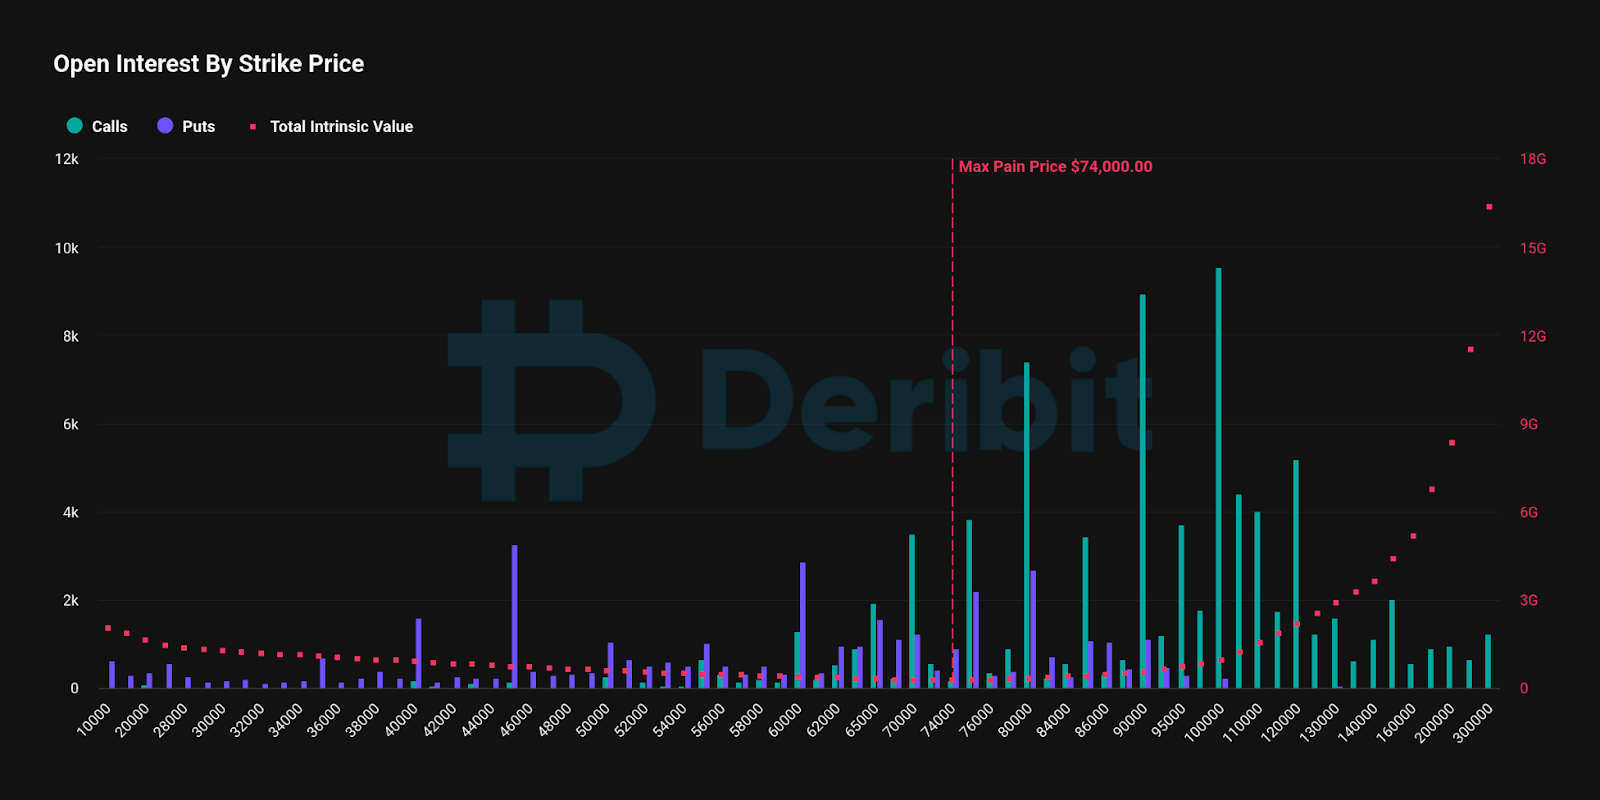
Task: Click the 8k left axis label
Action: click(x=71, y=336)
